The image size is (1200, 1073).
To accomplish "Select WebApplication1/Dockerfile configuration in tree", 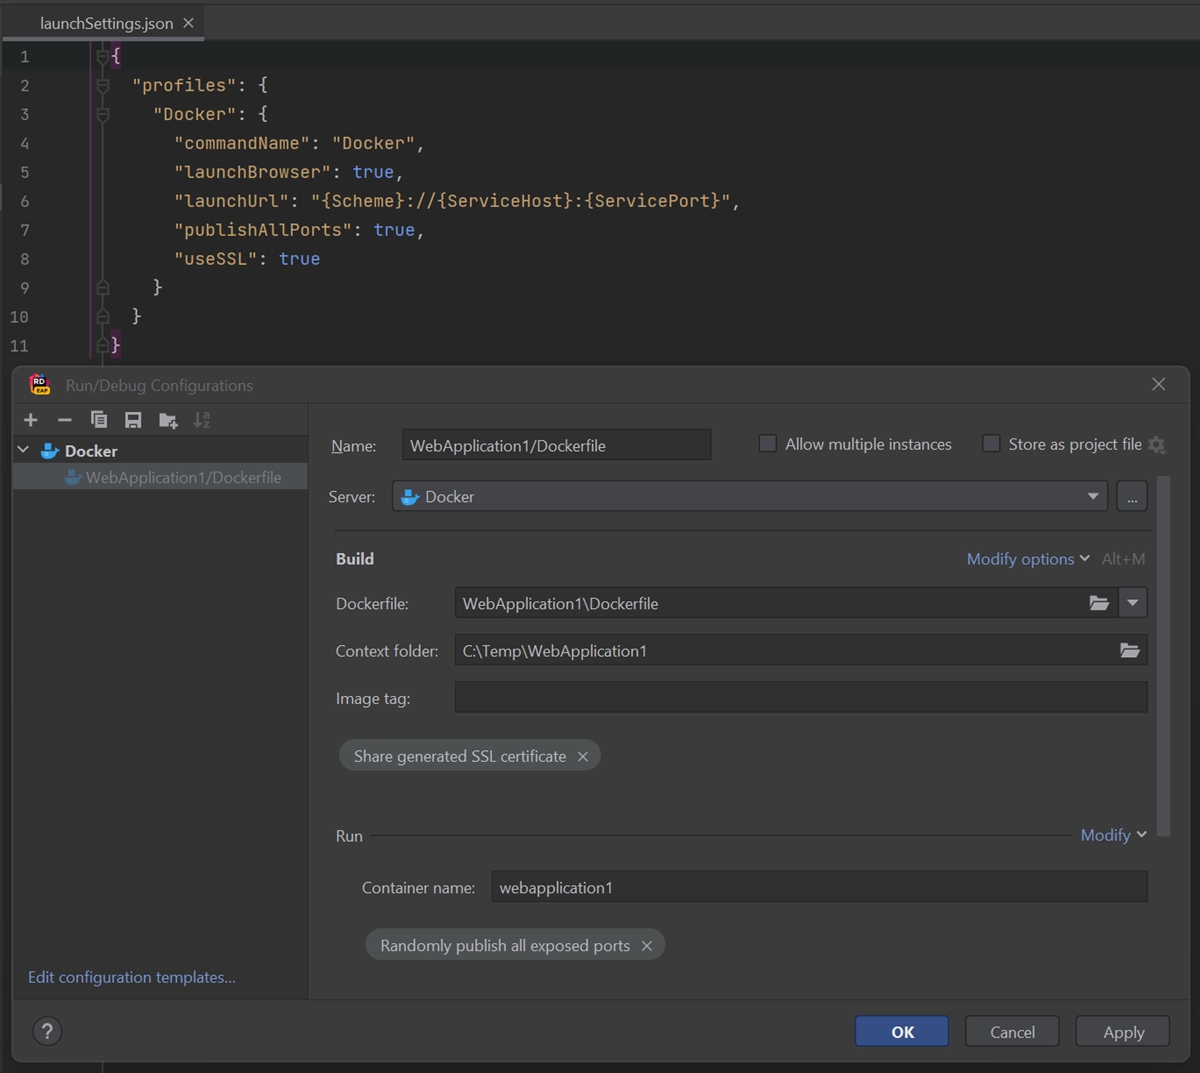I will (x=160, y=478).
